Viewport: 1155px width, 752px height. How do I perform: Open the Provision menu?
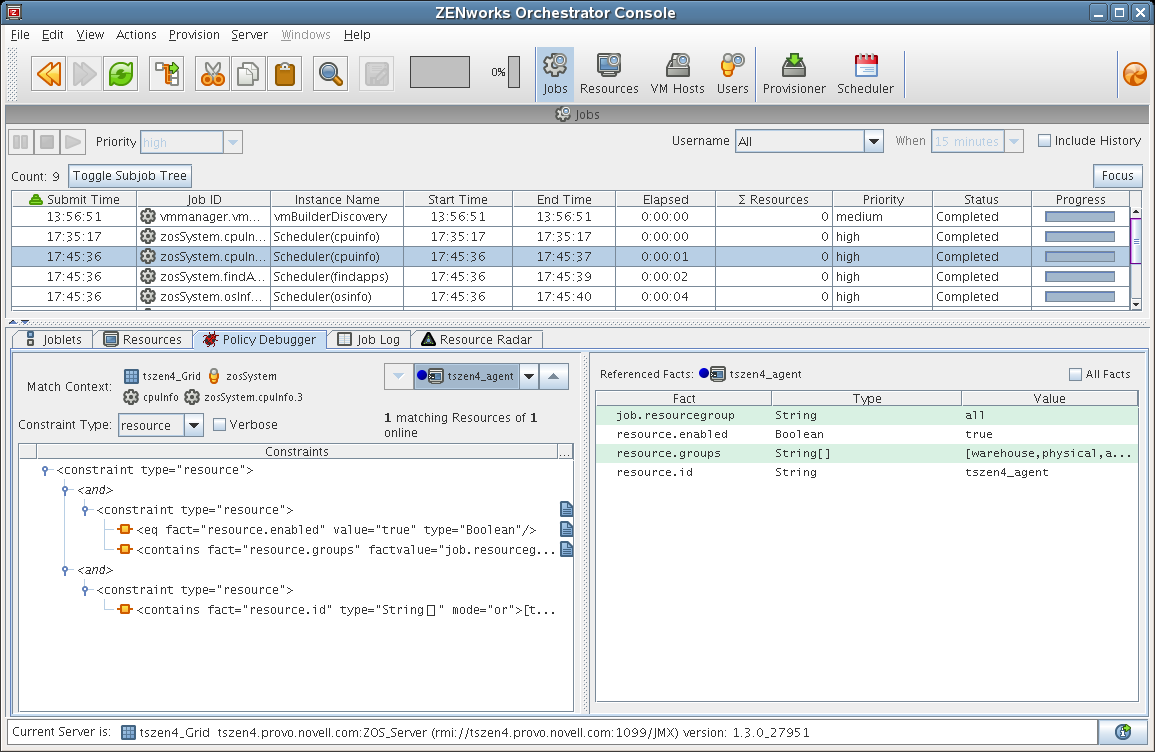click(194, 35)
